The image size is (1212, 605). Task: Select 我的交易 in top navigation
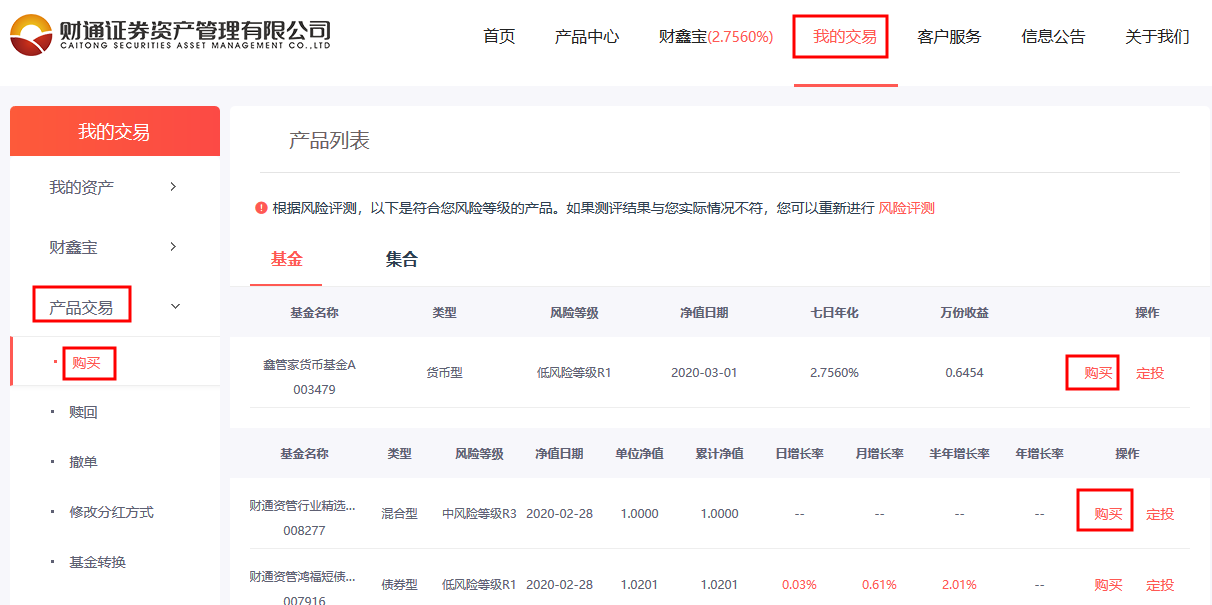click(x=845, y=37)
